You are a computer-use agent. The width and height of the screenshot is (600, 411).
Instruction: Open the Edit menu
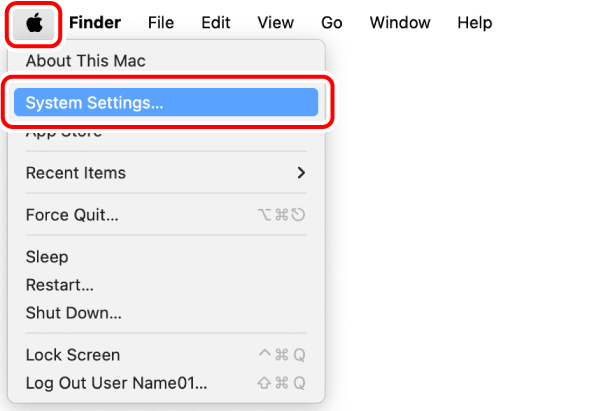(216, 23)
